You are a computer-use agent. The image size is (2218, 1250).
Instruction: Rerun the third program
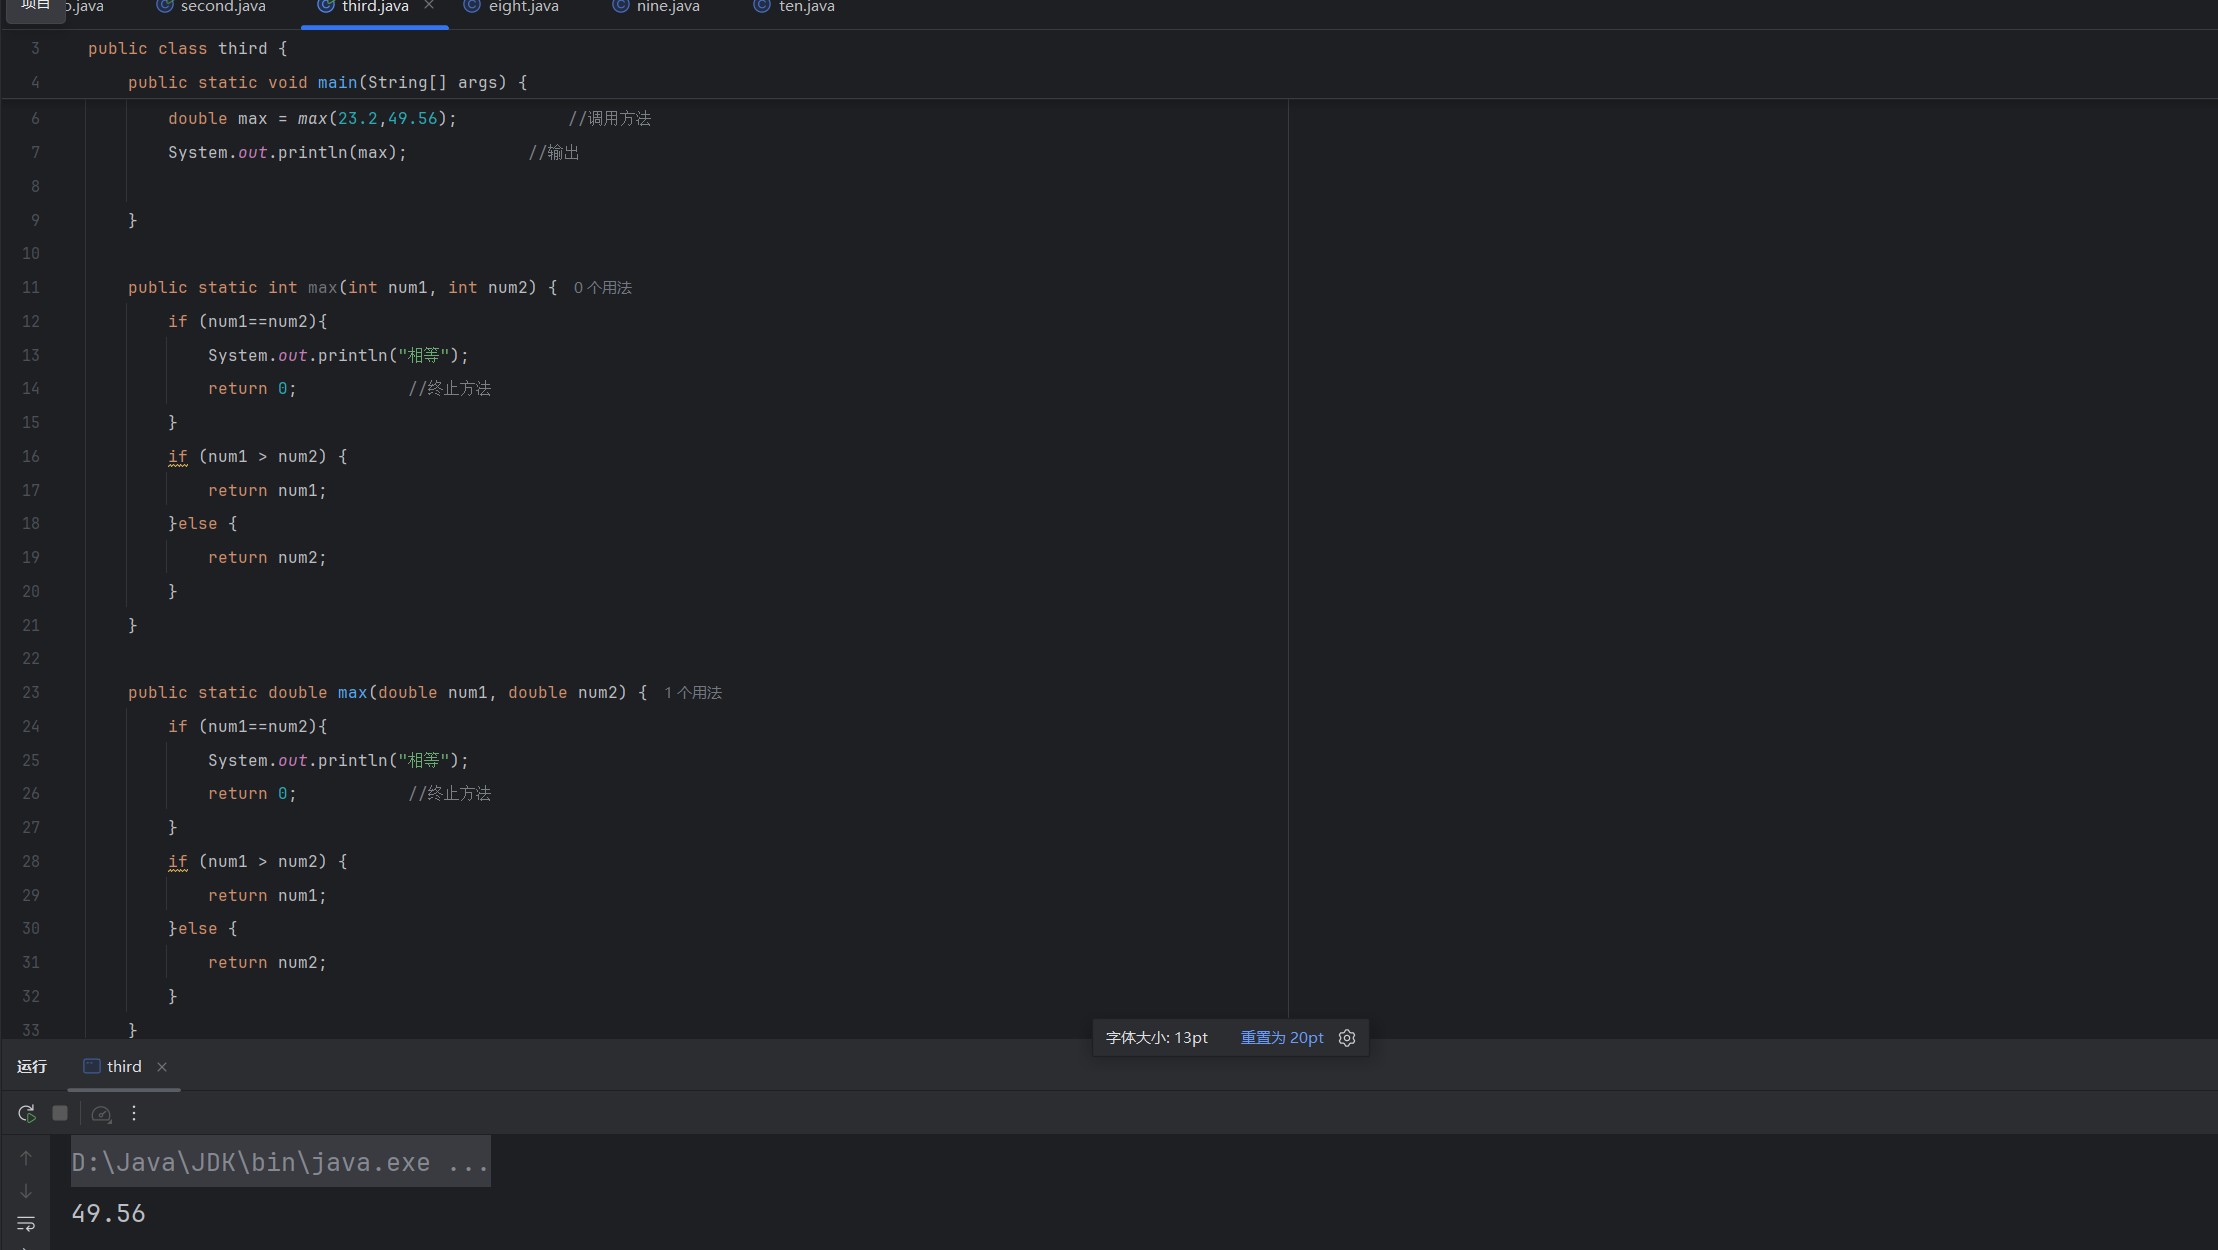coord(27,1113)
